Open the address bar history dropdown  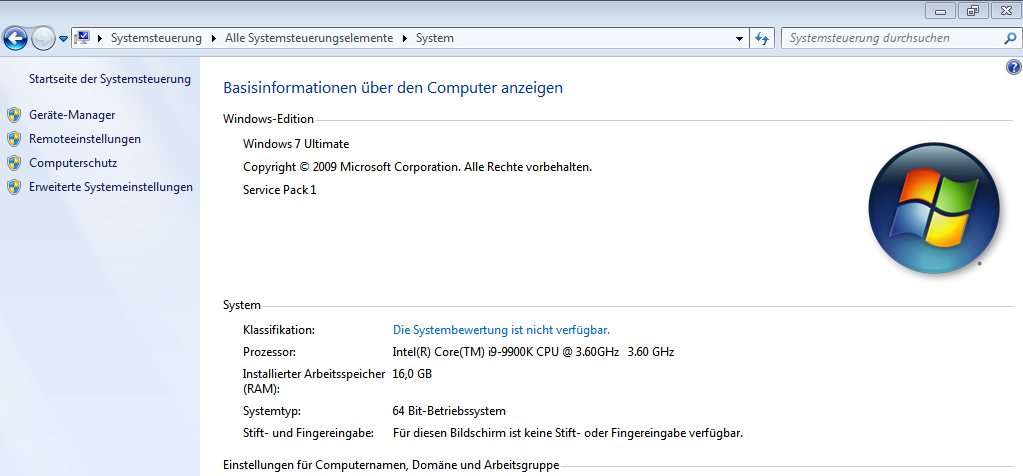739,38
